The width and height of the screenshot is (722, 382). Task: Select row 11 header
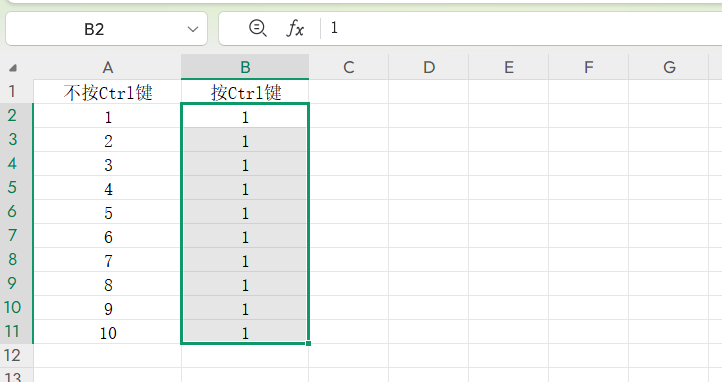(17, 330)
